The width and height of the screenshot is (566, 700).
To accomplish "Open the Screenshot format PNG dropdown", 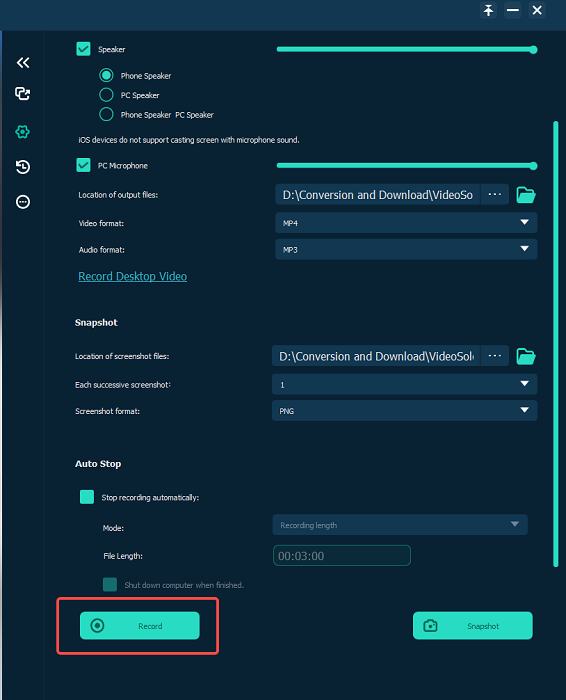I will [404, 411].
